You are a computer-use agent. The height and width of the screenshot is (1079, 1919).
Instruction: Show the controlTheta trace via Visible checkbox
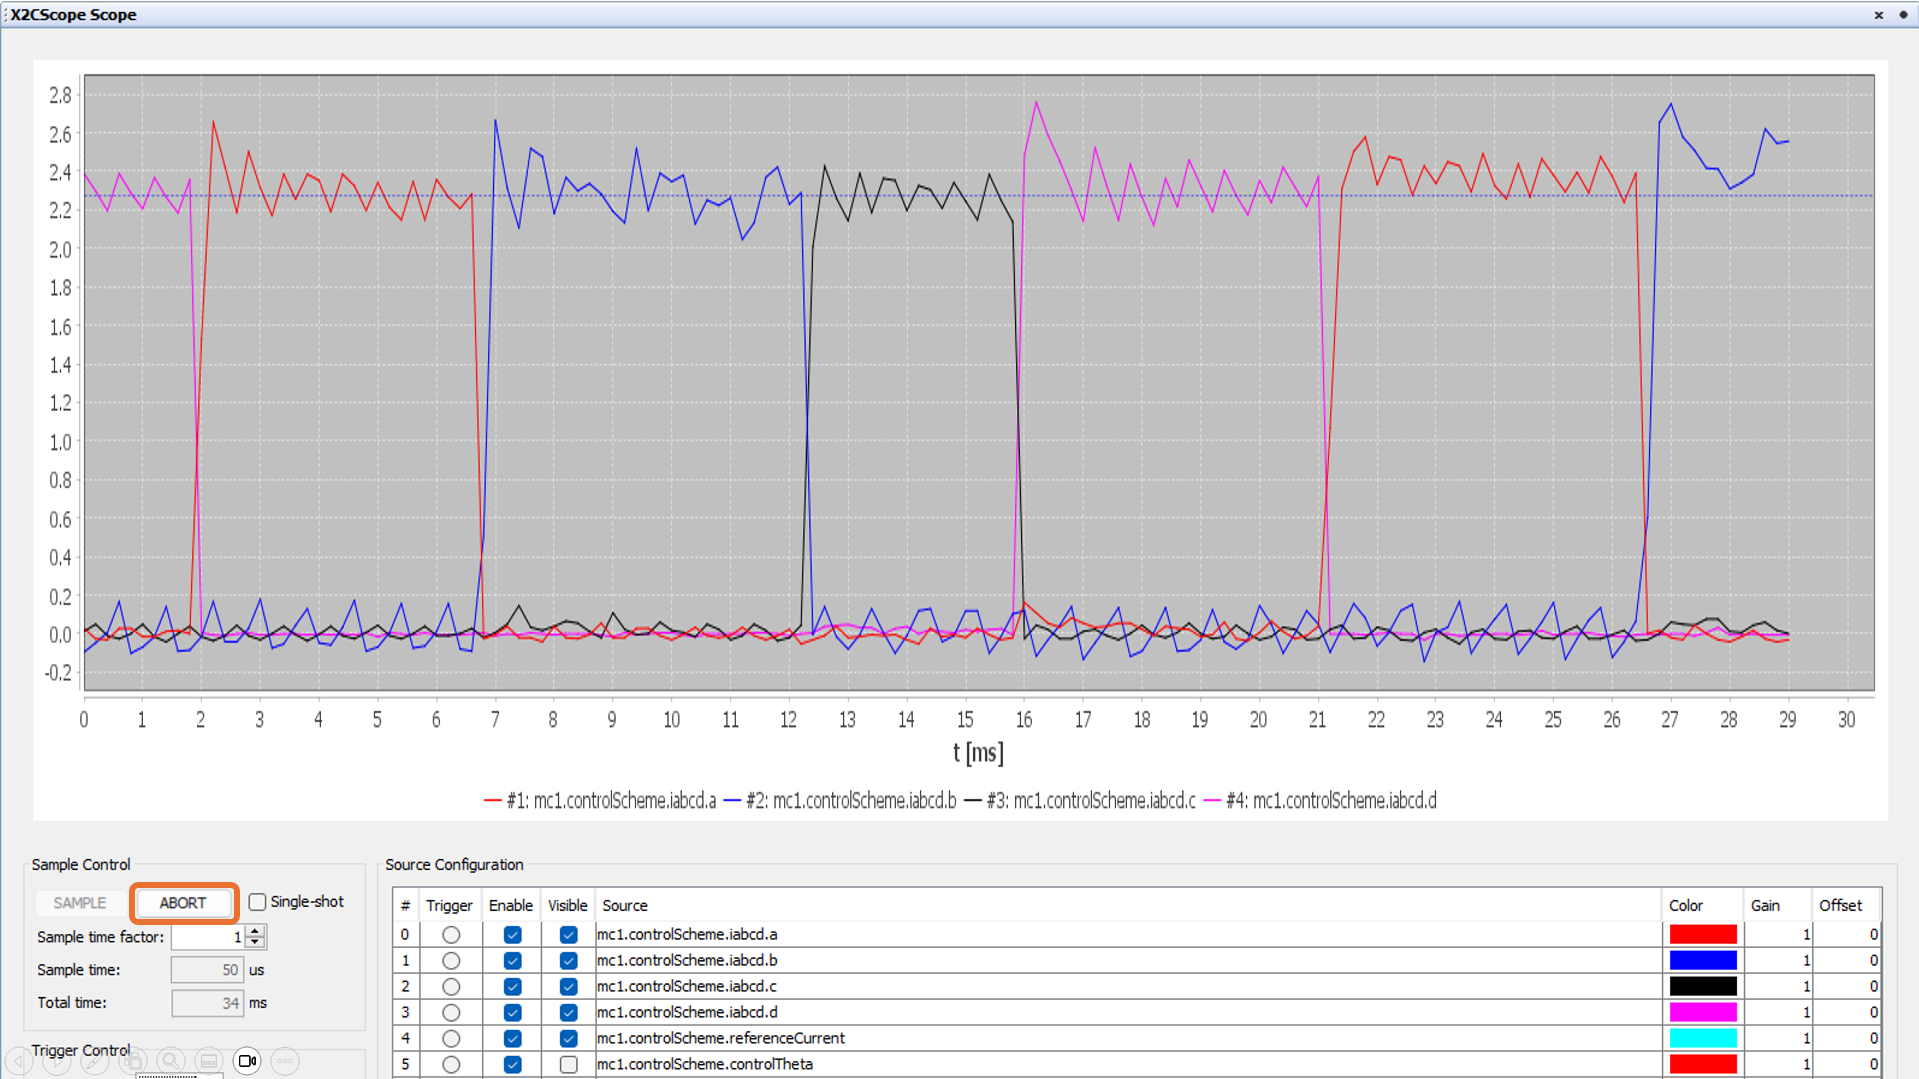(568, 1065)
